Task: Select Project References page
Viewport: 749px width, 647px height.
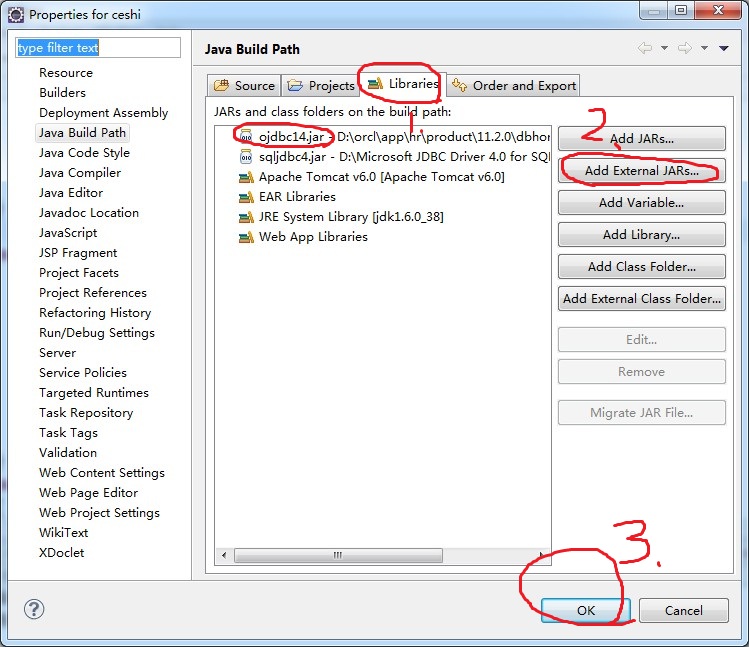Action: tap(93, 293)
